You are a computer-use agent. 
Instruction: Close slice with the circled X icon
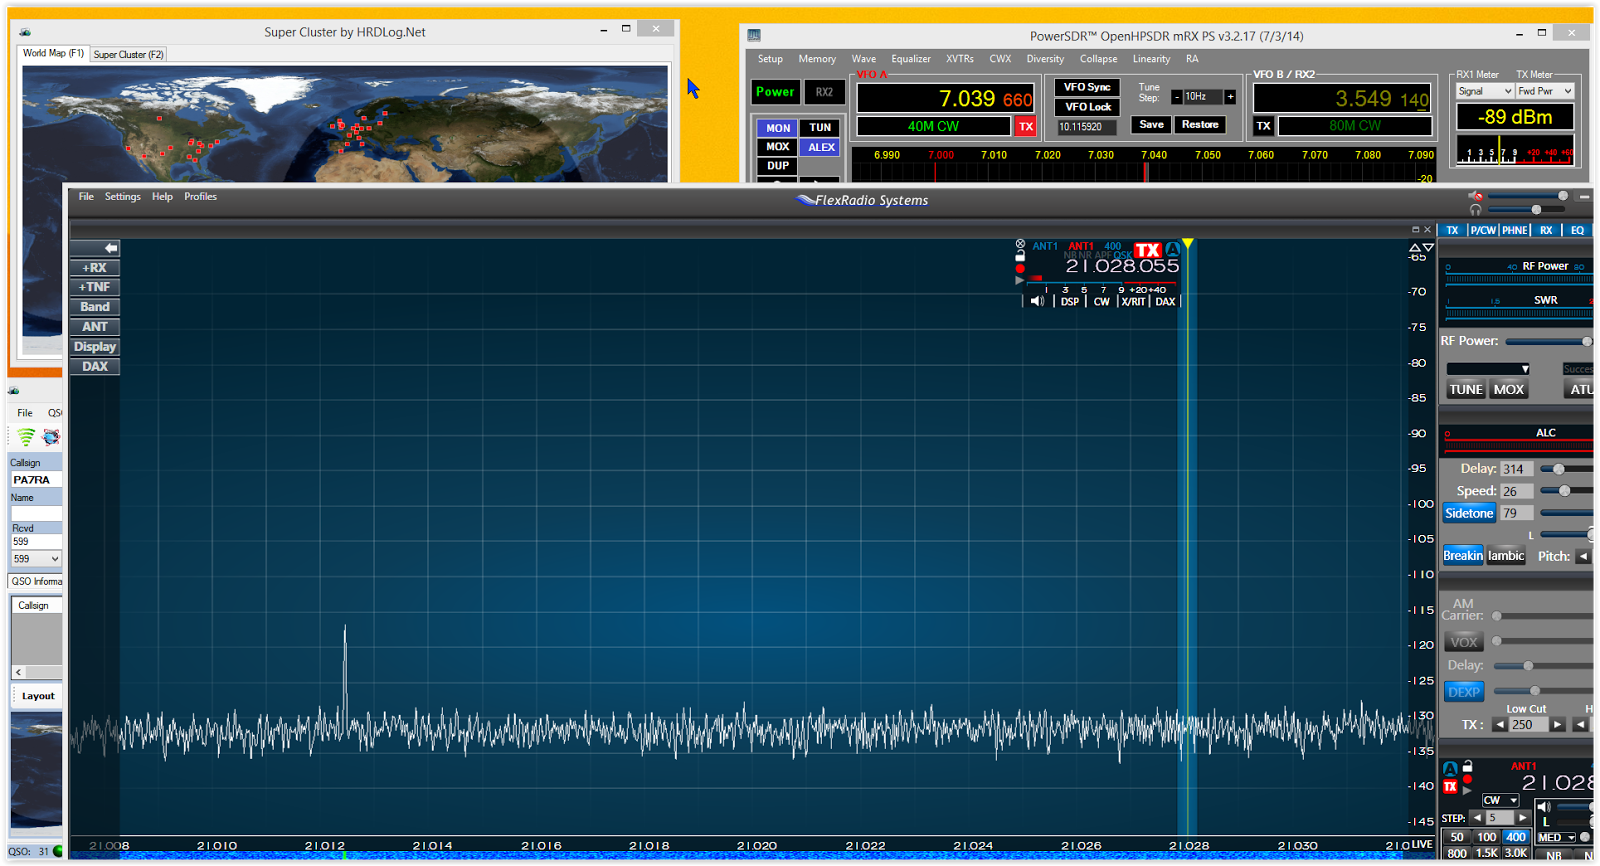coord(1020,244)
